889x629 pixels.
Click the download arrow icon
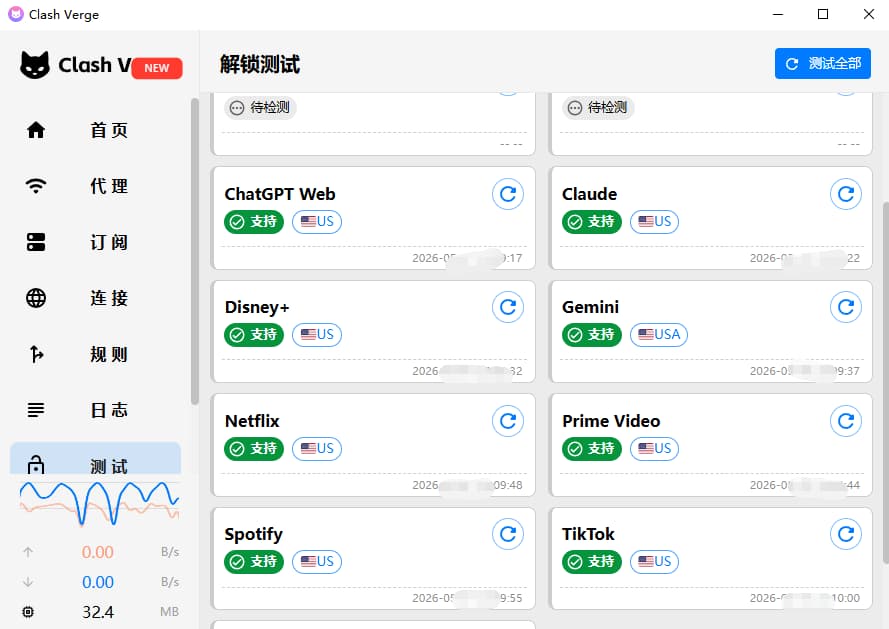click(x=28, y=582)
